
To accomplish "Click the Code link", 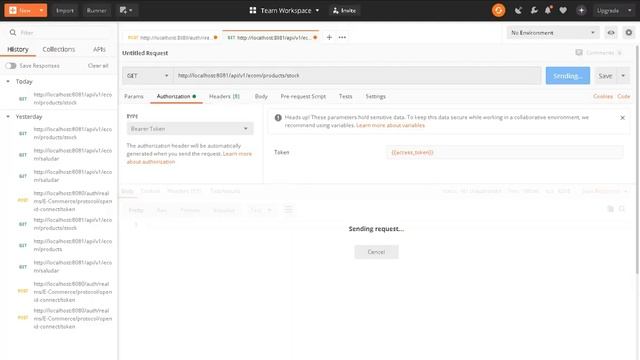I will (x=624, y=96).
